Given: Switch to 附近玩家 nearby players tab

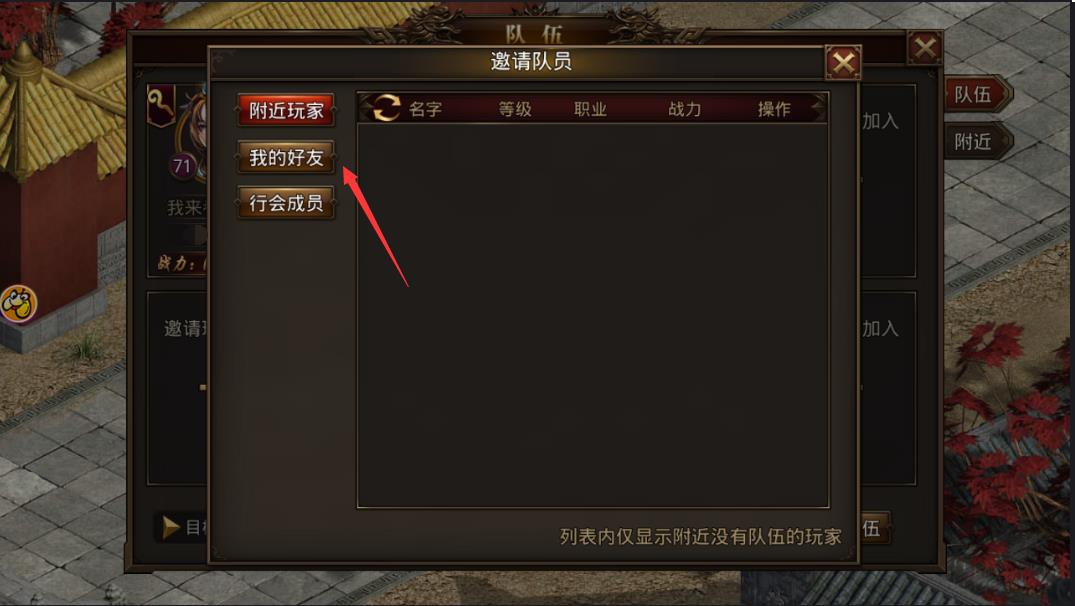Looking at the screenshot, I should coord(286,110).
